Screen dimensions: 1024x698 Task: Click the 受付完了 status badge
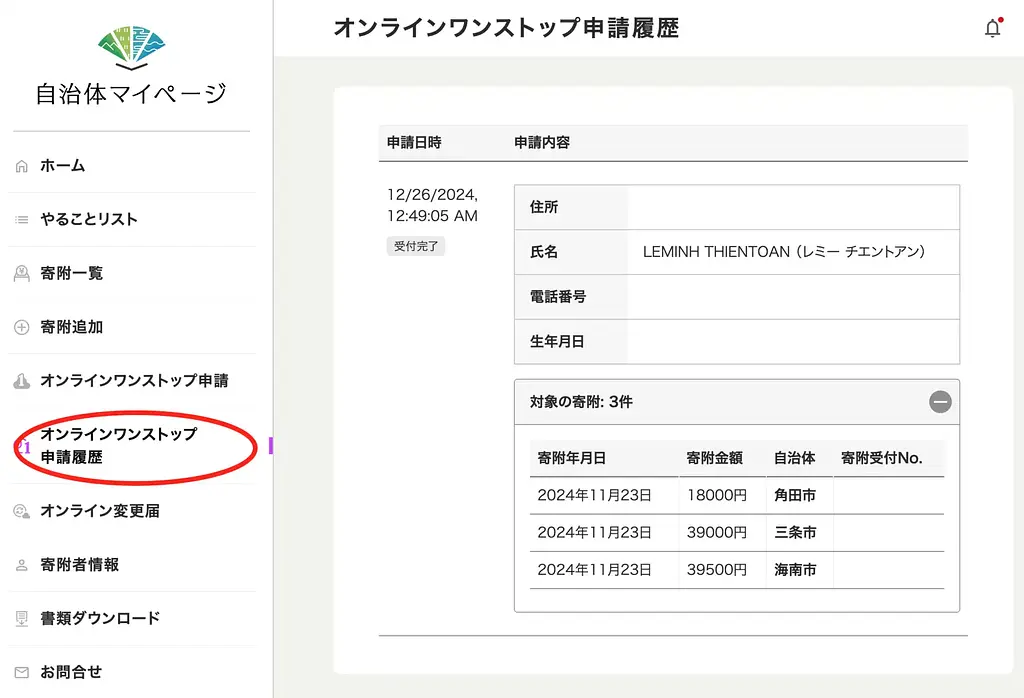415,245
